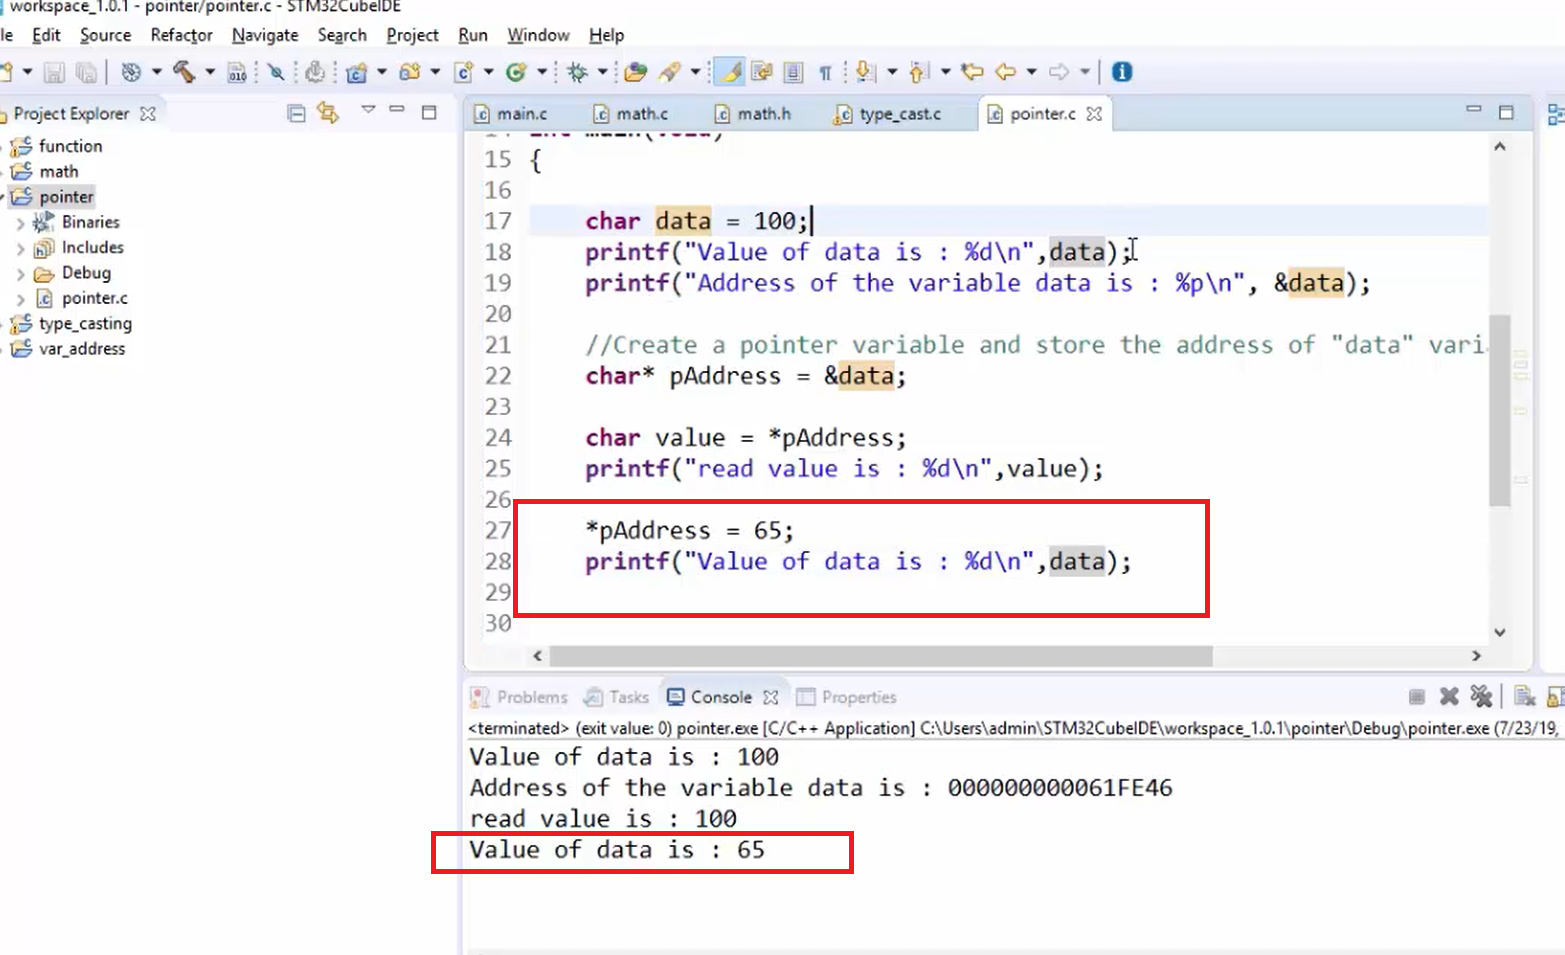Image resolution: width=1565 pixels, height=955 pixels.
Task: Open Project Explorer view menu triangle
Action: [368, 109]
